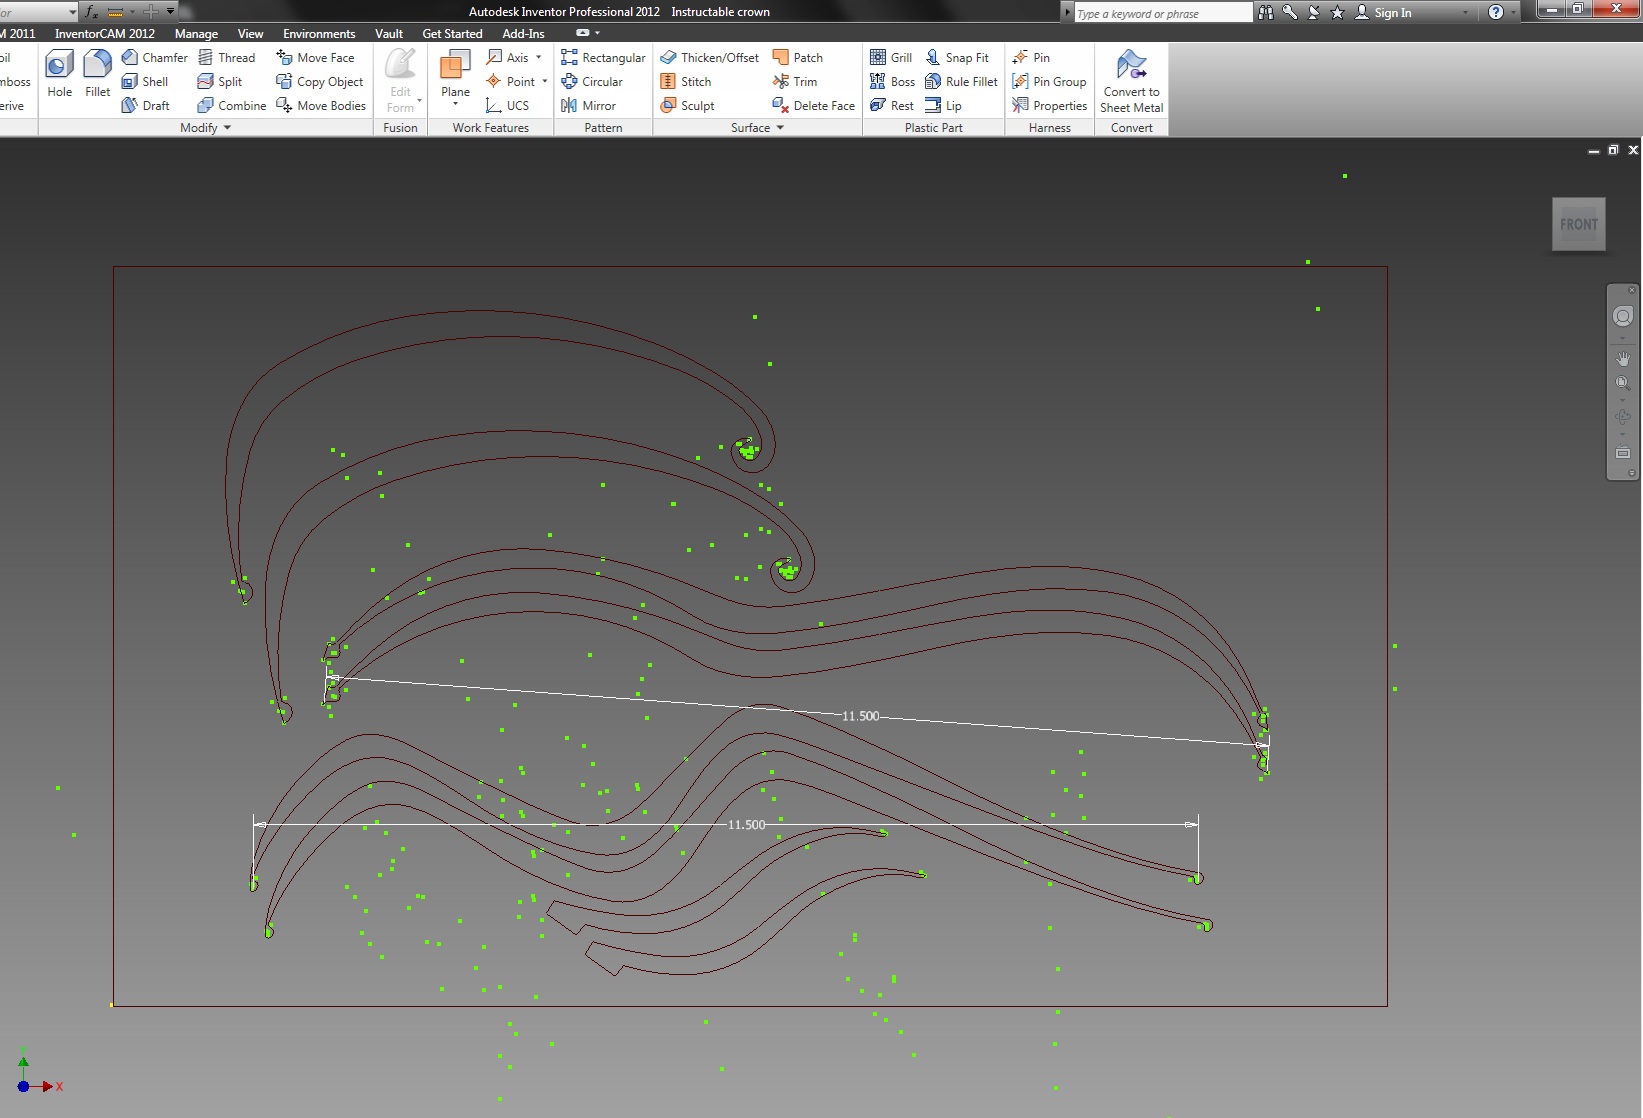Switch to Get Started tab

(x=452, y=34)
